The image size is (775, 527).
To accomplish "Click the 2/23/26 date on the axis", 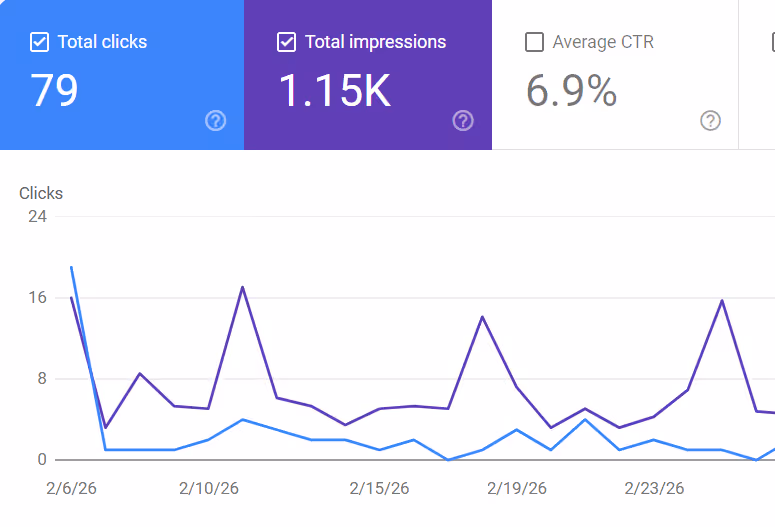I will click(654, 489).
